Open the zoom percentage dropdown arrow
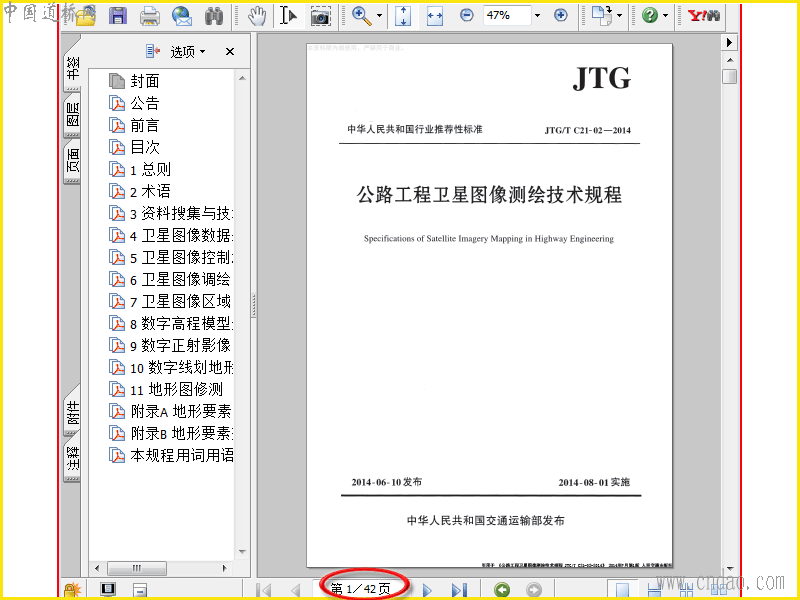 tap(537, 15)
